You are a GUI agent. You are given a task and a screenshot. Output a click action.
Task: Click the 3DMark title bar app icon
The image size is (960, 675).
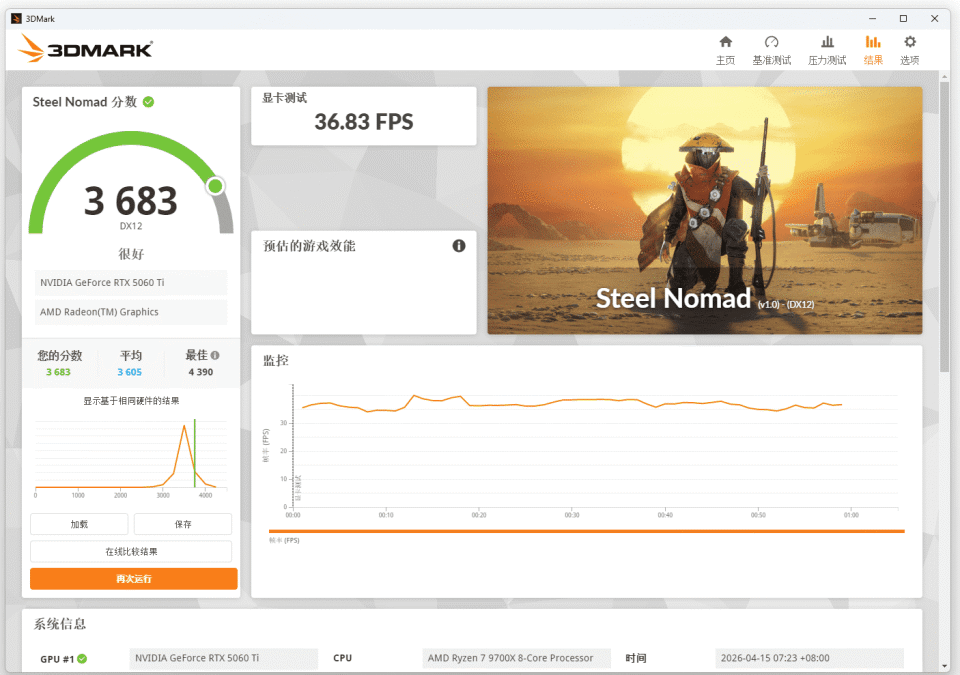pyautogui.click(x=17, y=18)
